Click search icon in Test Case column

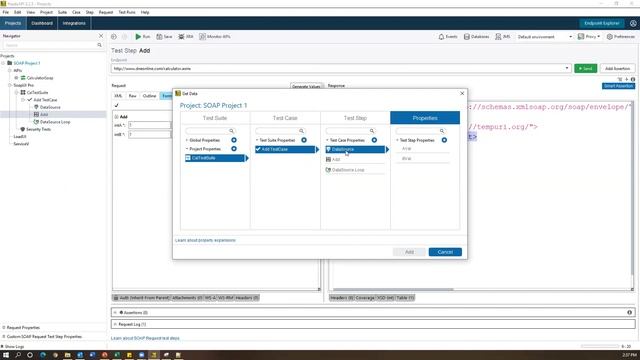[301, 131]
